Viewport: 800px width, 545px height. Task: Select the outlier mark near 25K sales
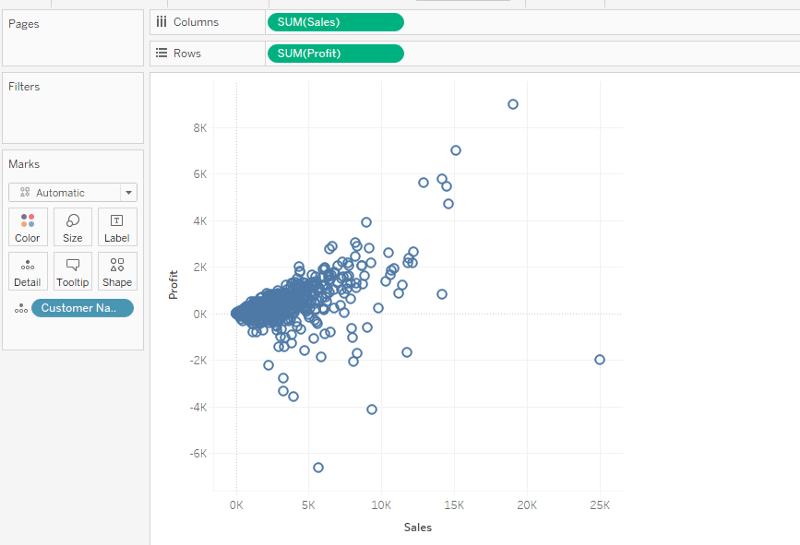point(599,359)
